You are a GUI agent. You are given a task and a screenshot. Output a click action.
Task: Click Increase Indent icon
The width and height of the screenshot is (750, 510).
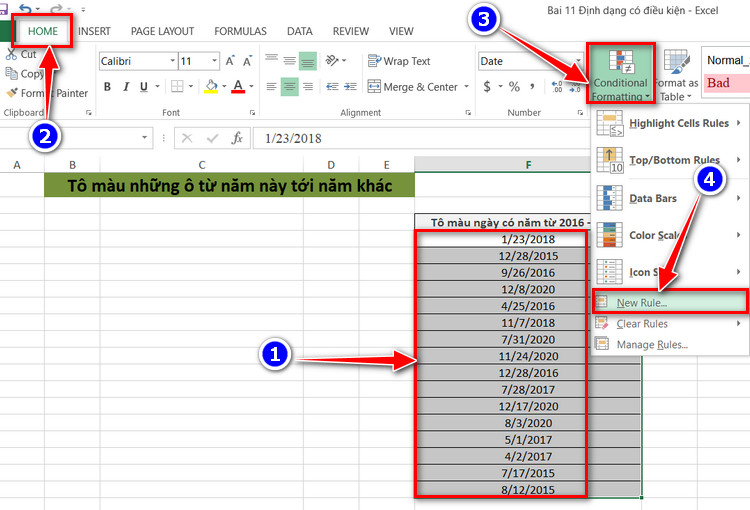pos(350,87)
